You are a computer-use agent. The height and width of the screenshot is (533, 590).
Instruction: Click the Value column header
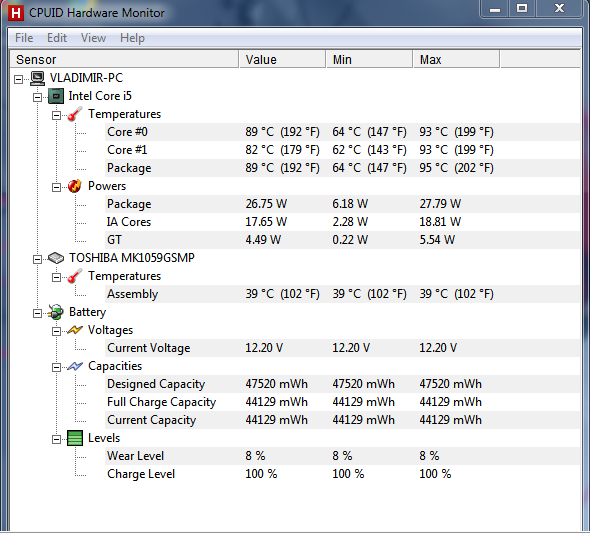(282, 59)
